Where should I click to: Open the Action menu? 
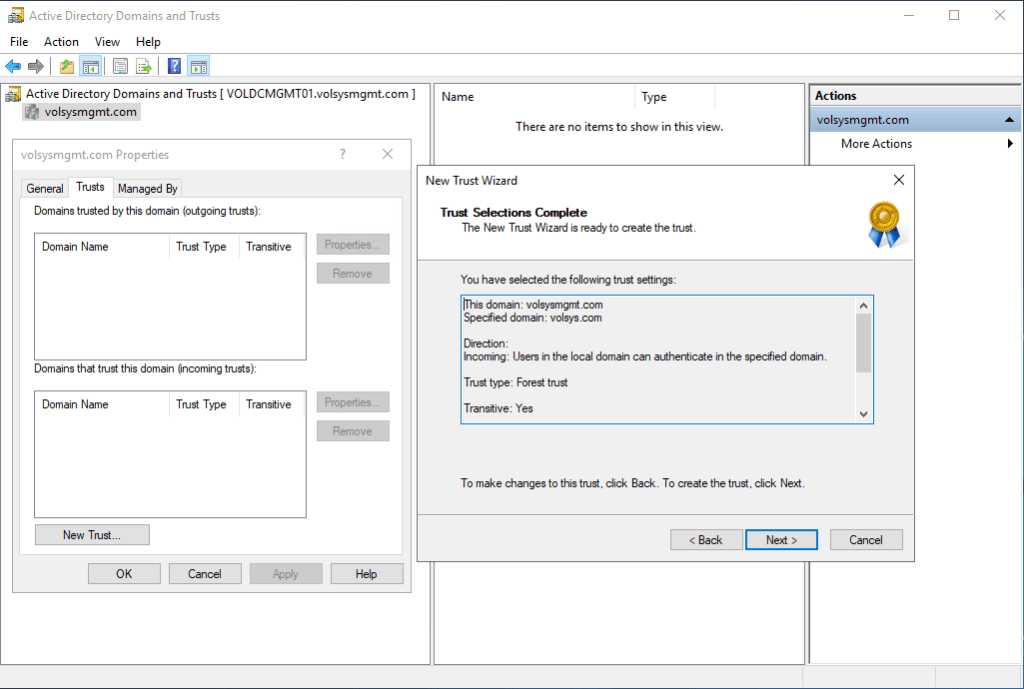pyautogui.click(x=61, y=42)
